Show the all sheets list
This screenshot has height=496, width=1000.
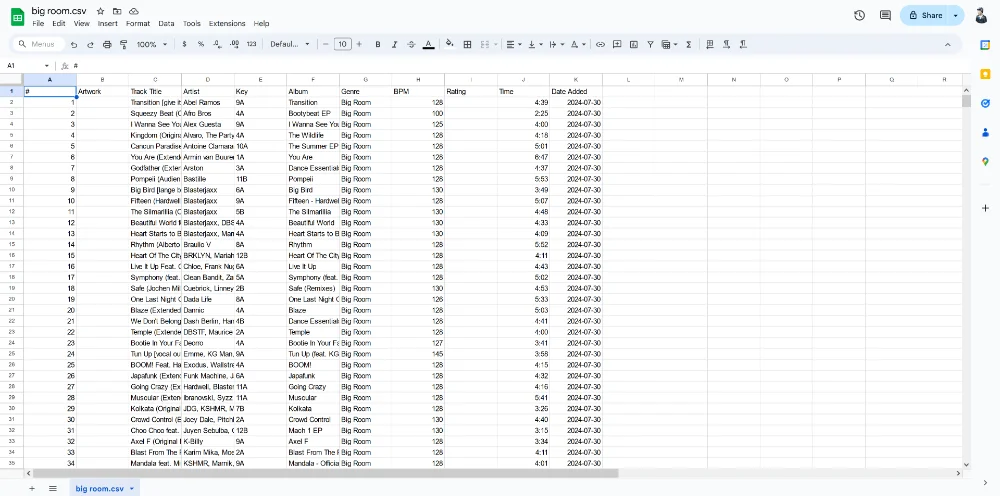point(53,488)
